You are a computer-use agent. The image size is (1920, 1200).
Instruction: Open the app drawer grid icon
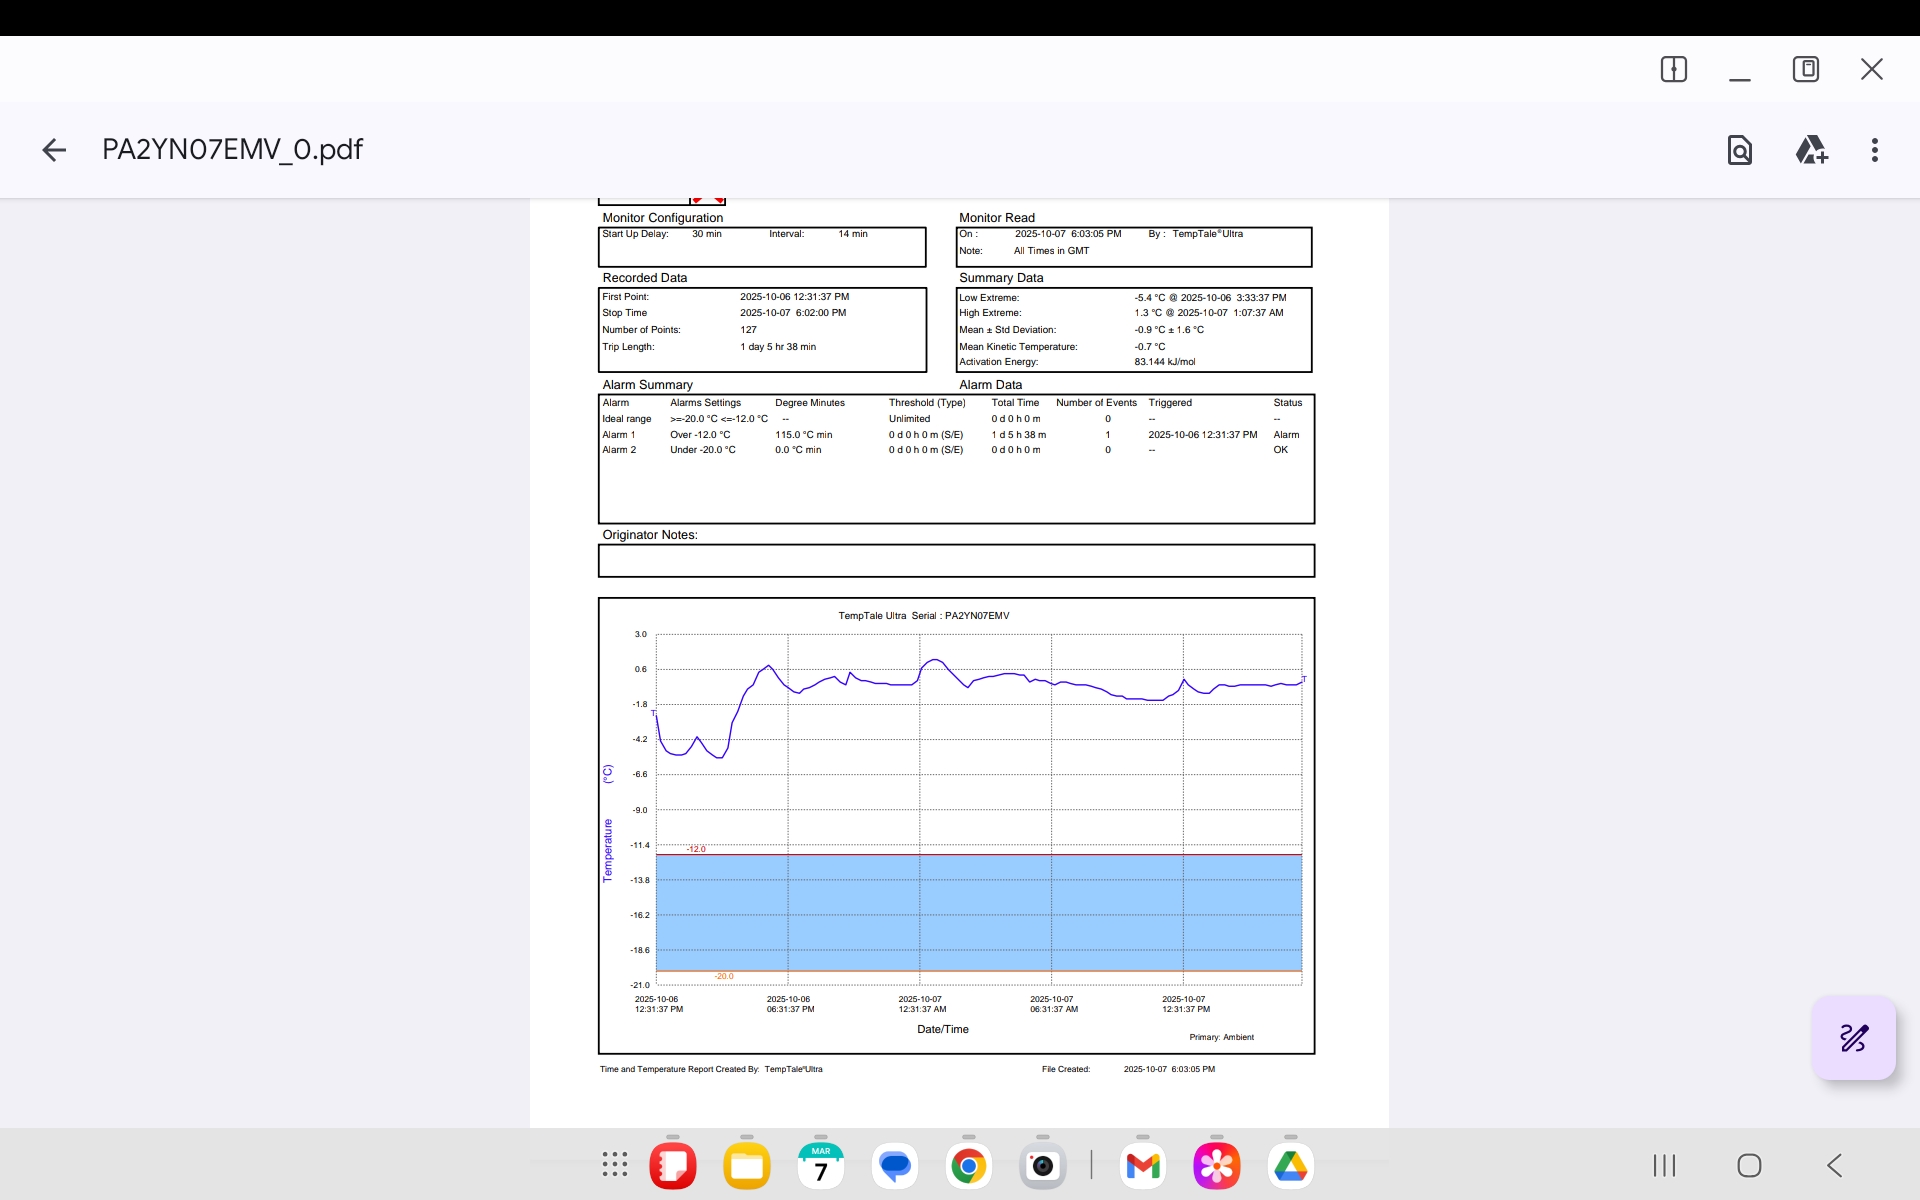tap(614, 1165)
